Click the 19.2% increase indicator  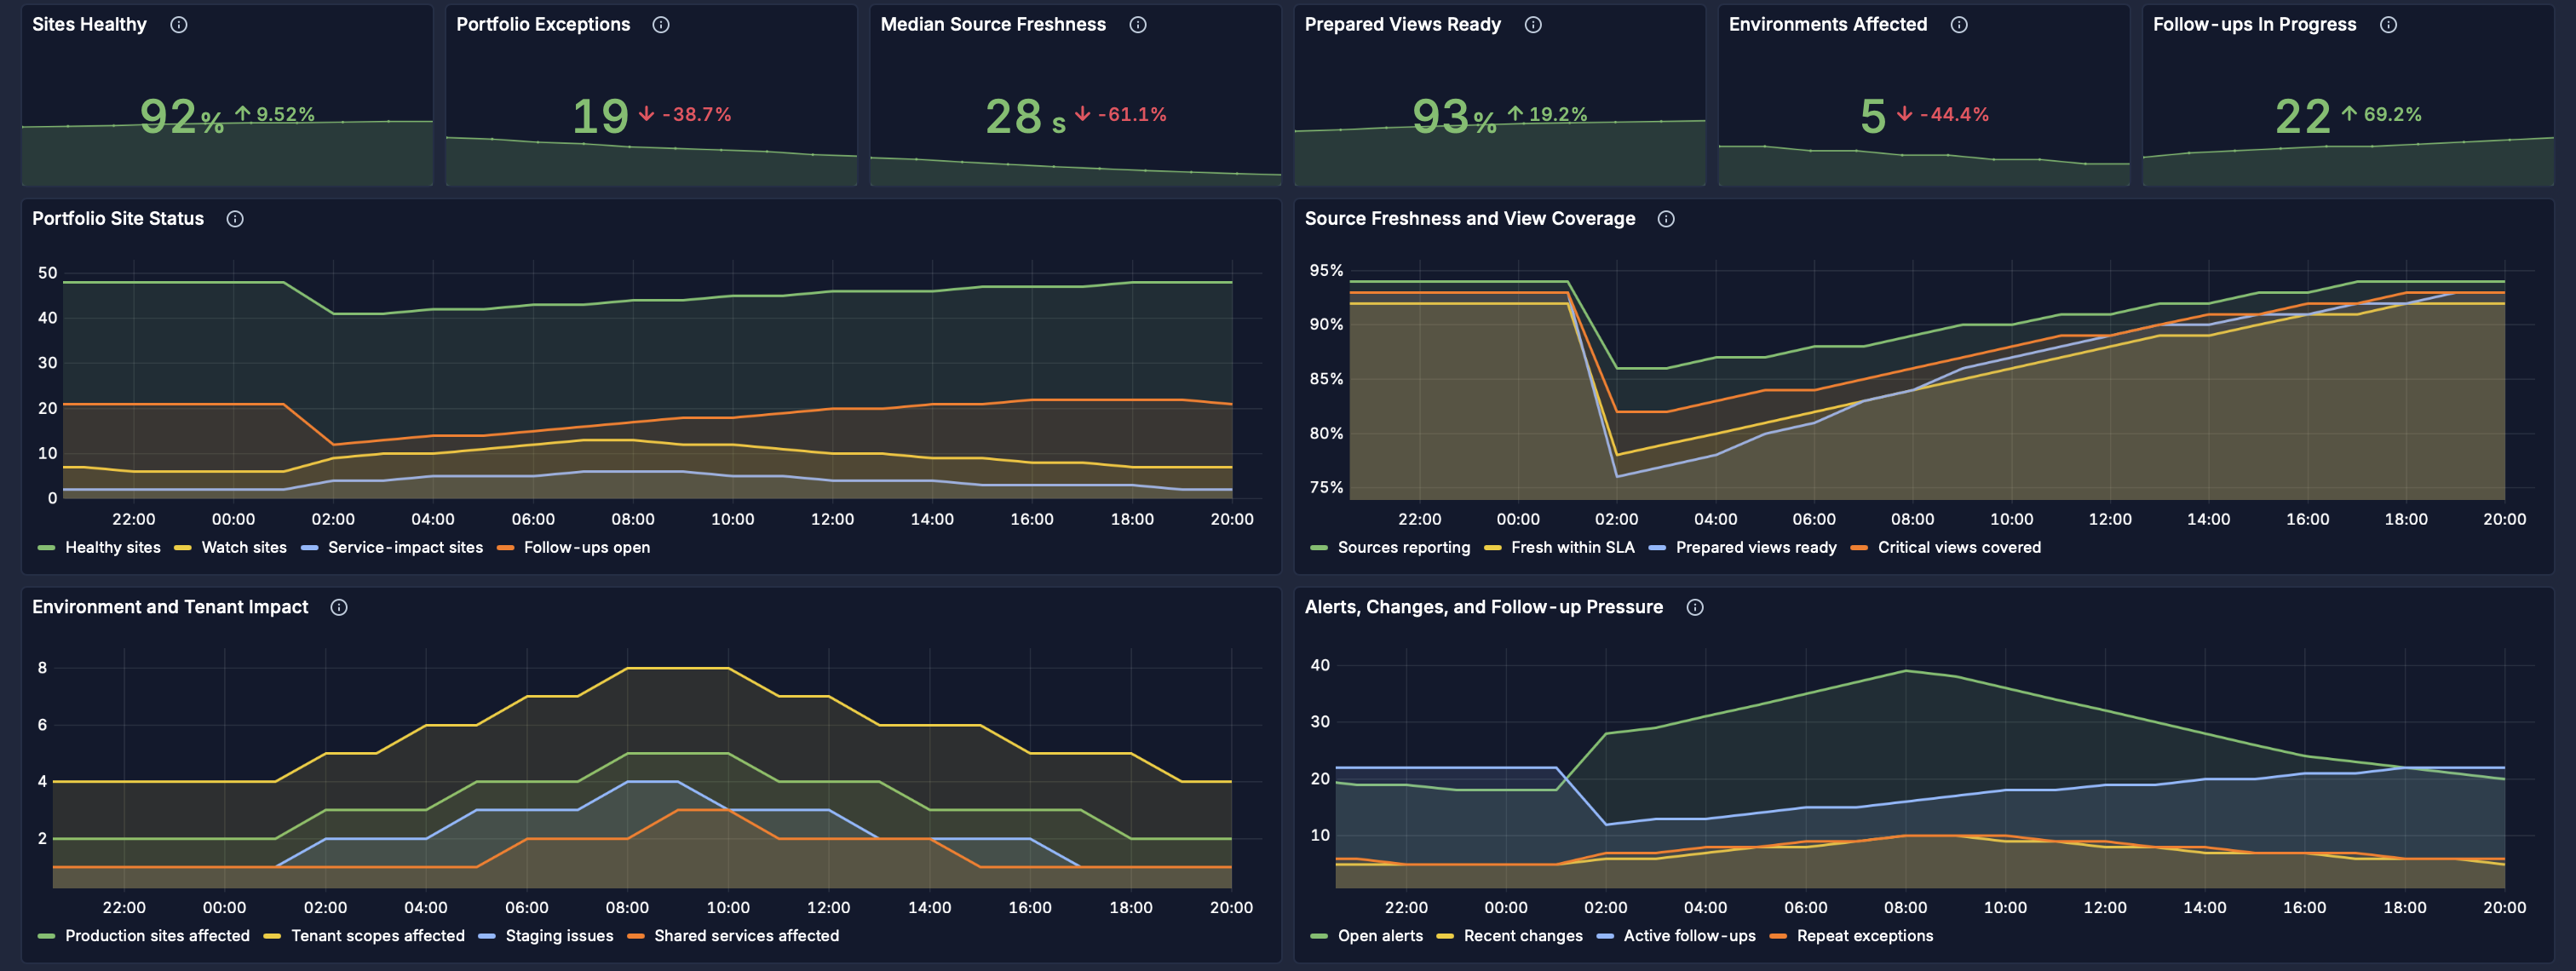(1547, 115)
